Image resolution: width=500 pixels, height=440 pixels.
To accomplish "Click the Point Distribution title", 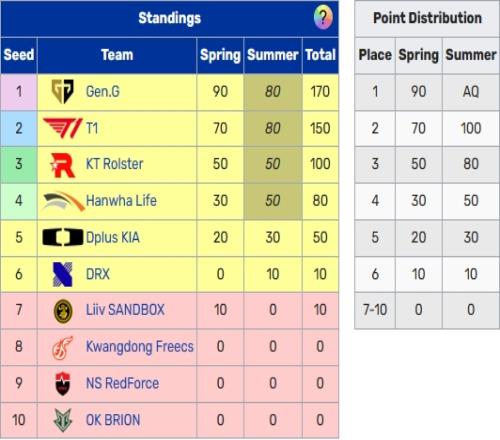I will pos(427,18).
